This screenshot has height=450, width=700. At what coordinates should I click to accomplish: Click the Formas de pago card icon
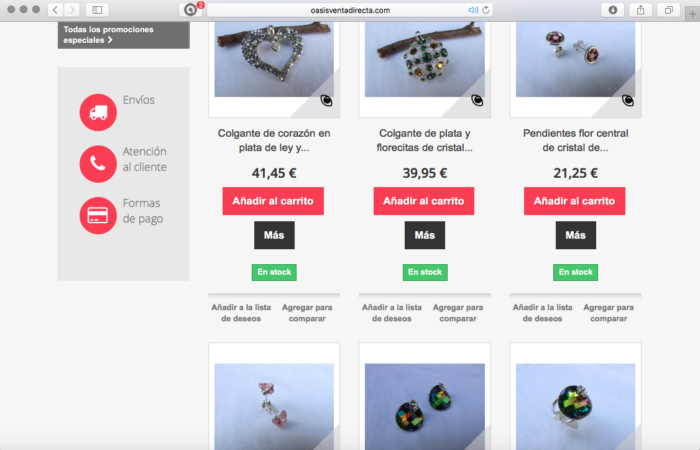click(98, 216)
